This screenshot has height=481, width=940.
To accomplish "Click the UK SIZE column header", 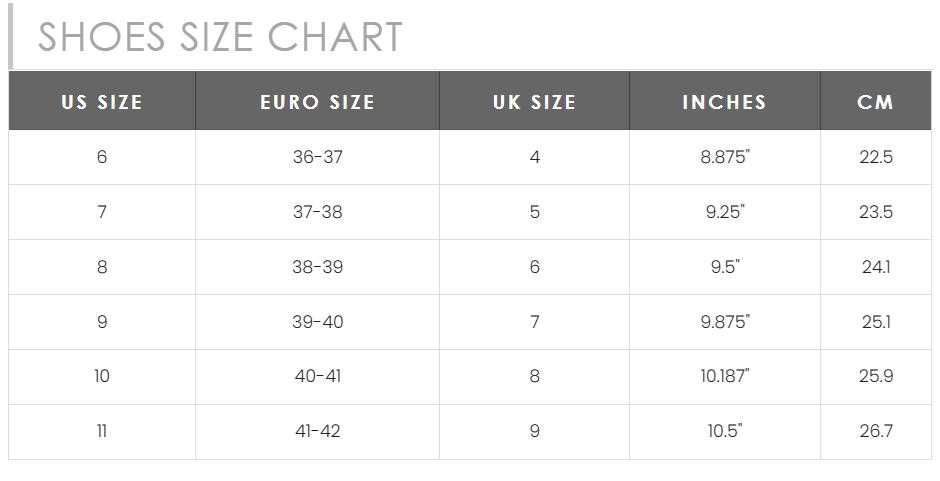I will (534, 102).
